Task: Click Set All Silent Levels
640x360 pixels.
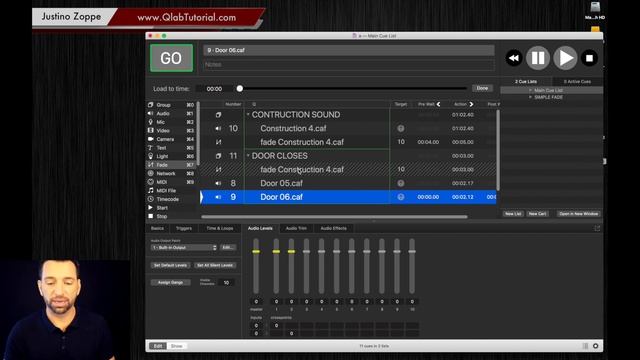Action: click(215, 265)
